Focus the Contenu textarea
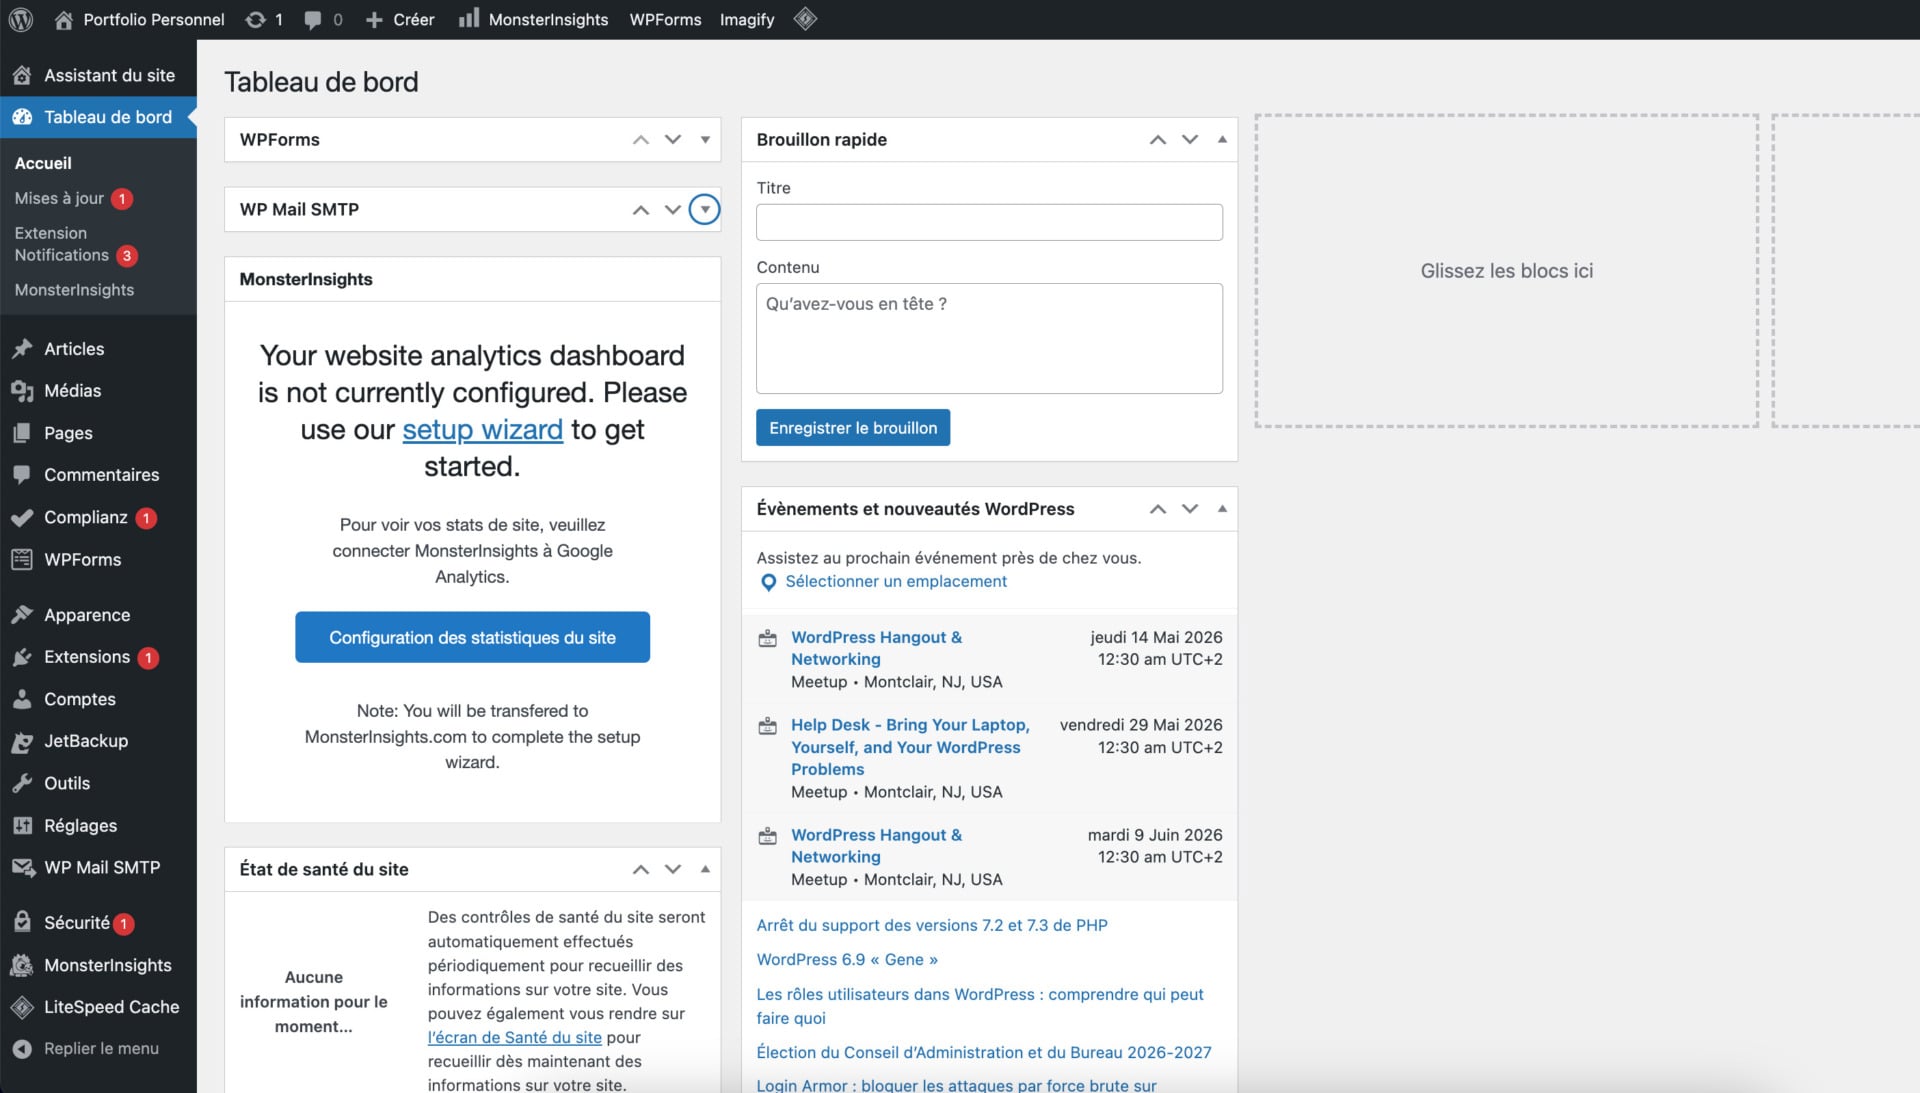1920x1093 pixels. point(989,338)
